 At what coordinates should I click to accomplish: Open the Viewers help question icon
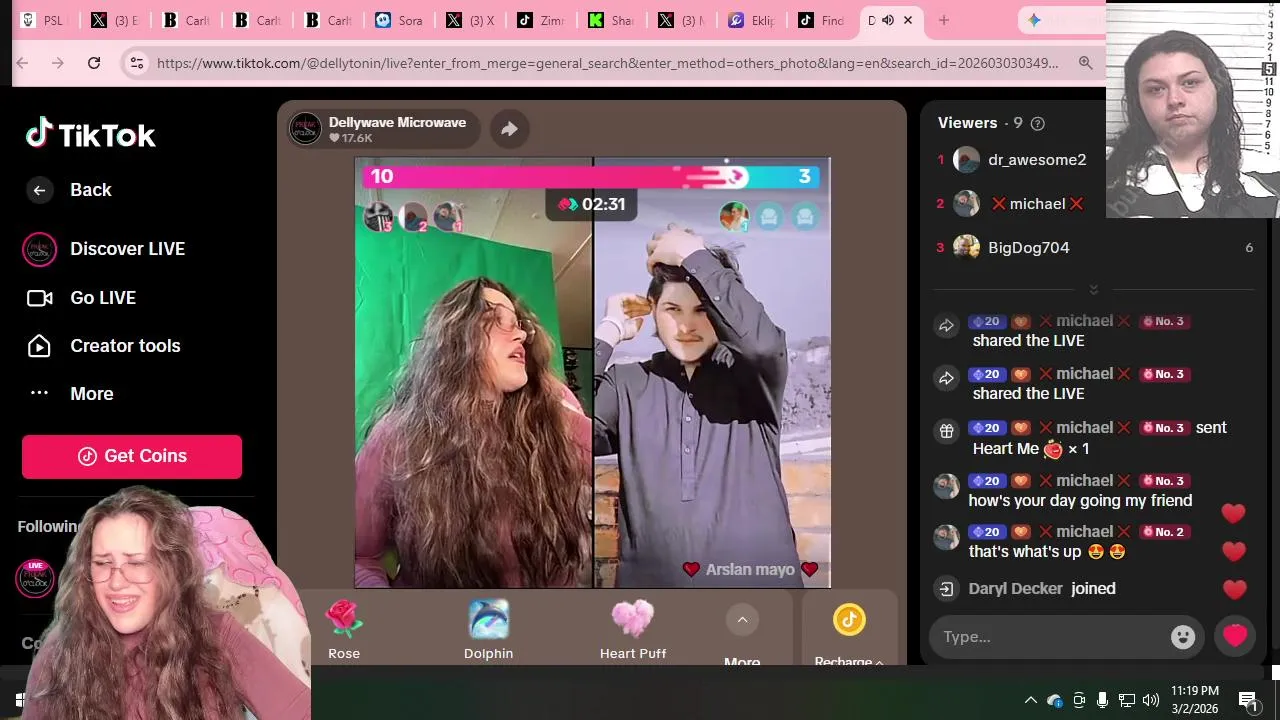[x=1037, y=124]
